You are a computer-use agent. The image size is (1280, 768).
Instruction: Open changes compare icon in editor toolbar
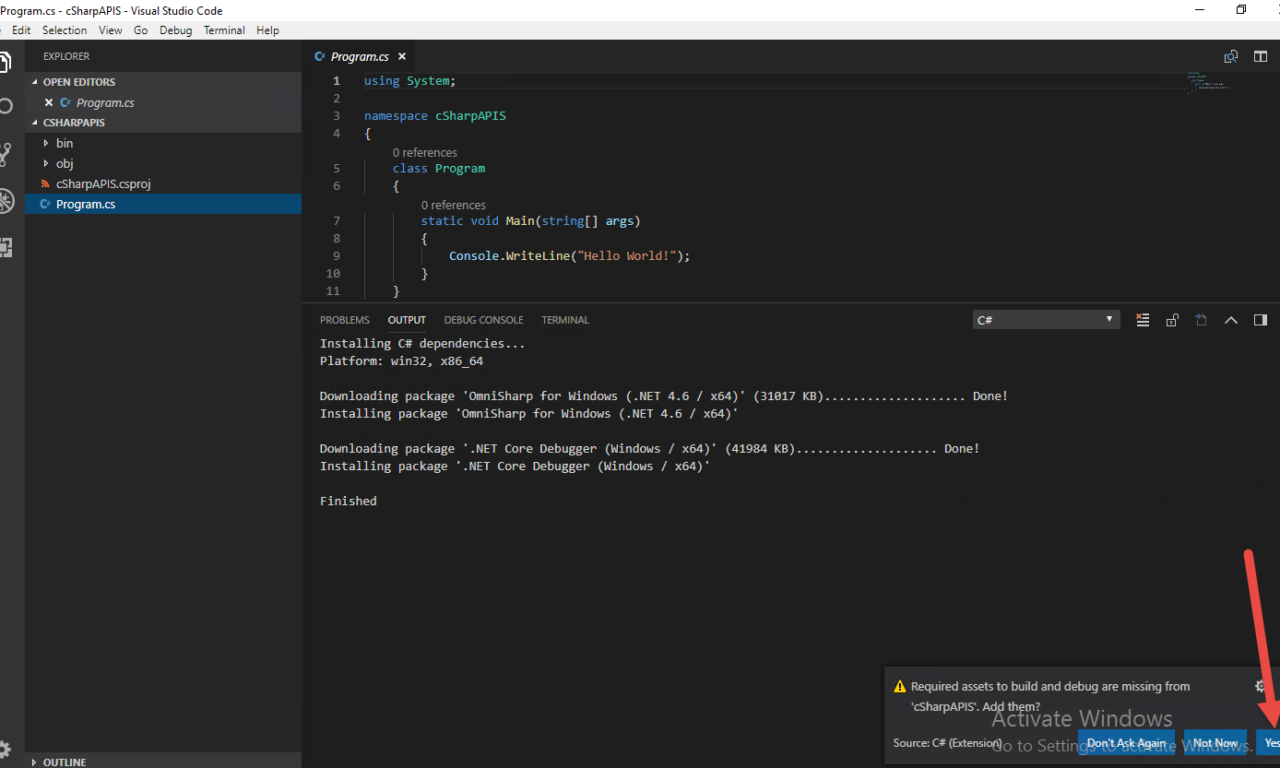click(1231, 57)
